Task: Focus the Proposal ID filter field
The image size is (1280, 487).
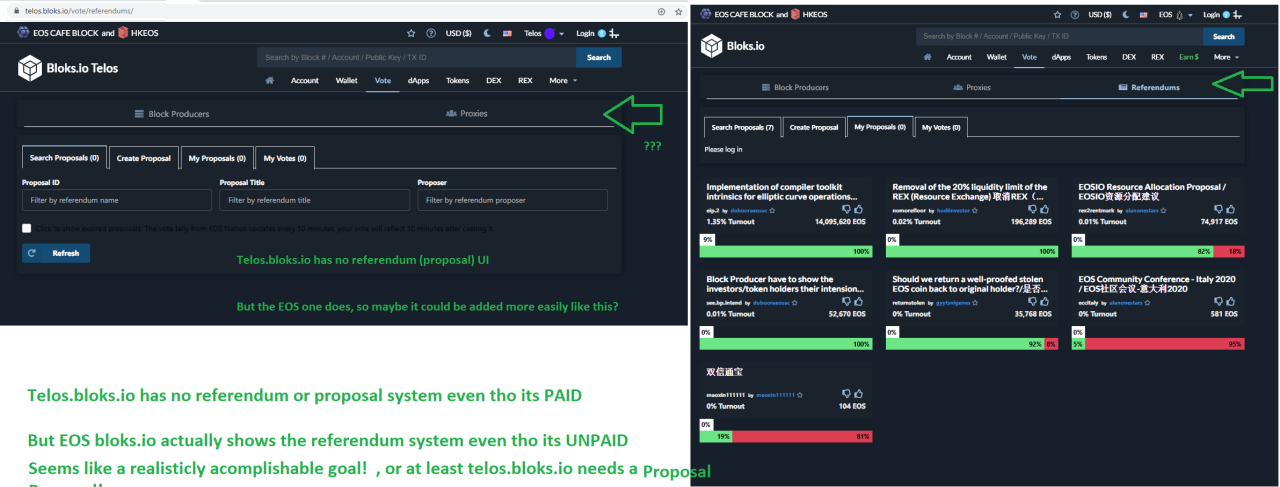Action: tap(117, 200)
